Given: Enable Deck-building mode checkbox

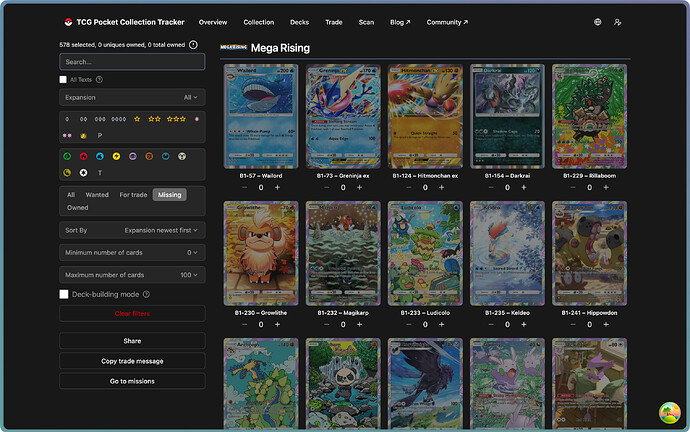Looking at the screenshot, I should [x=64, y=294].
